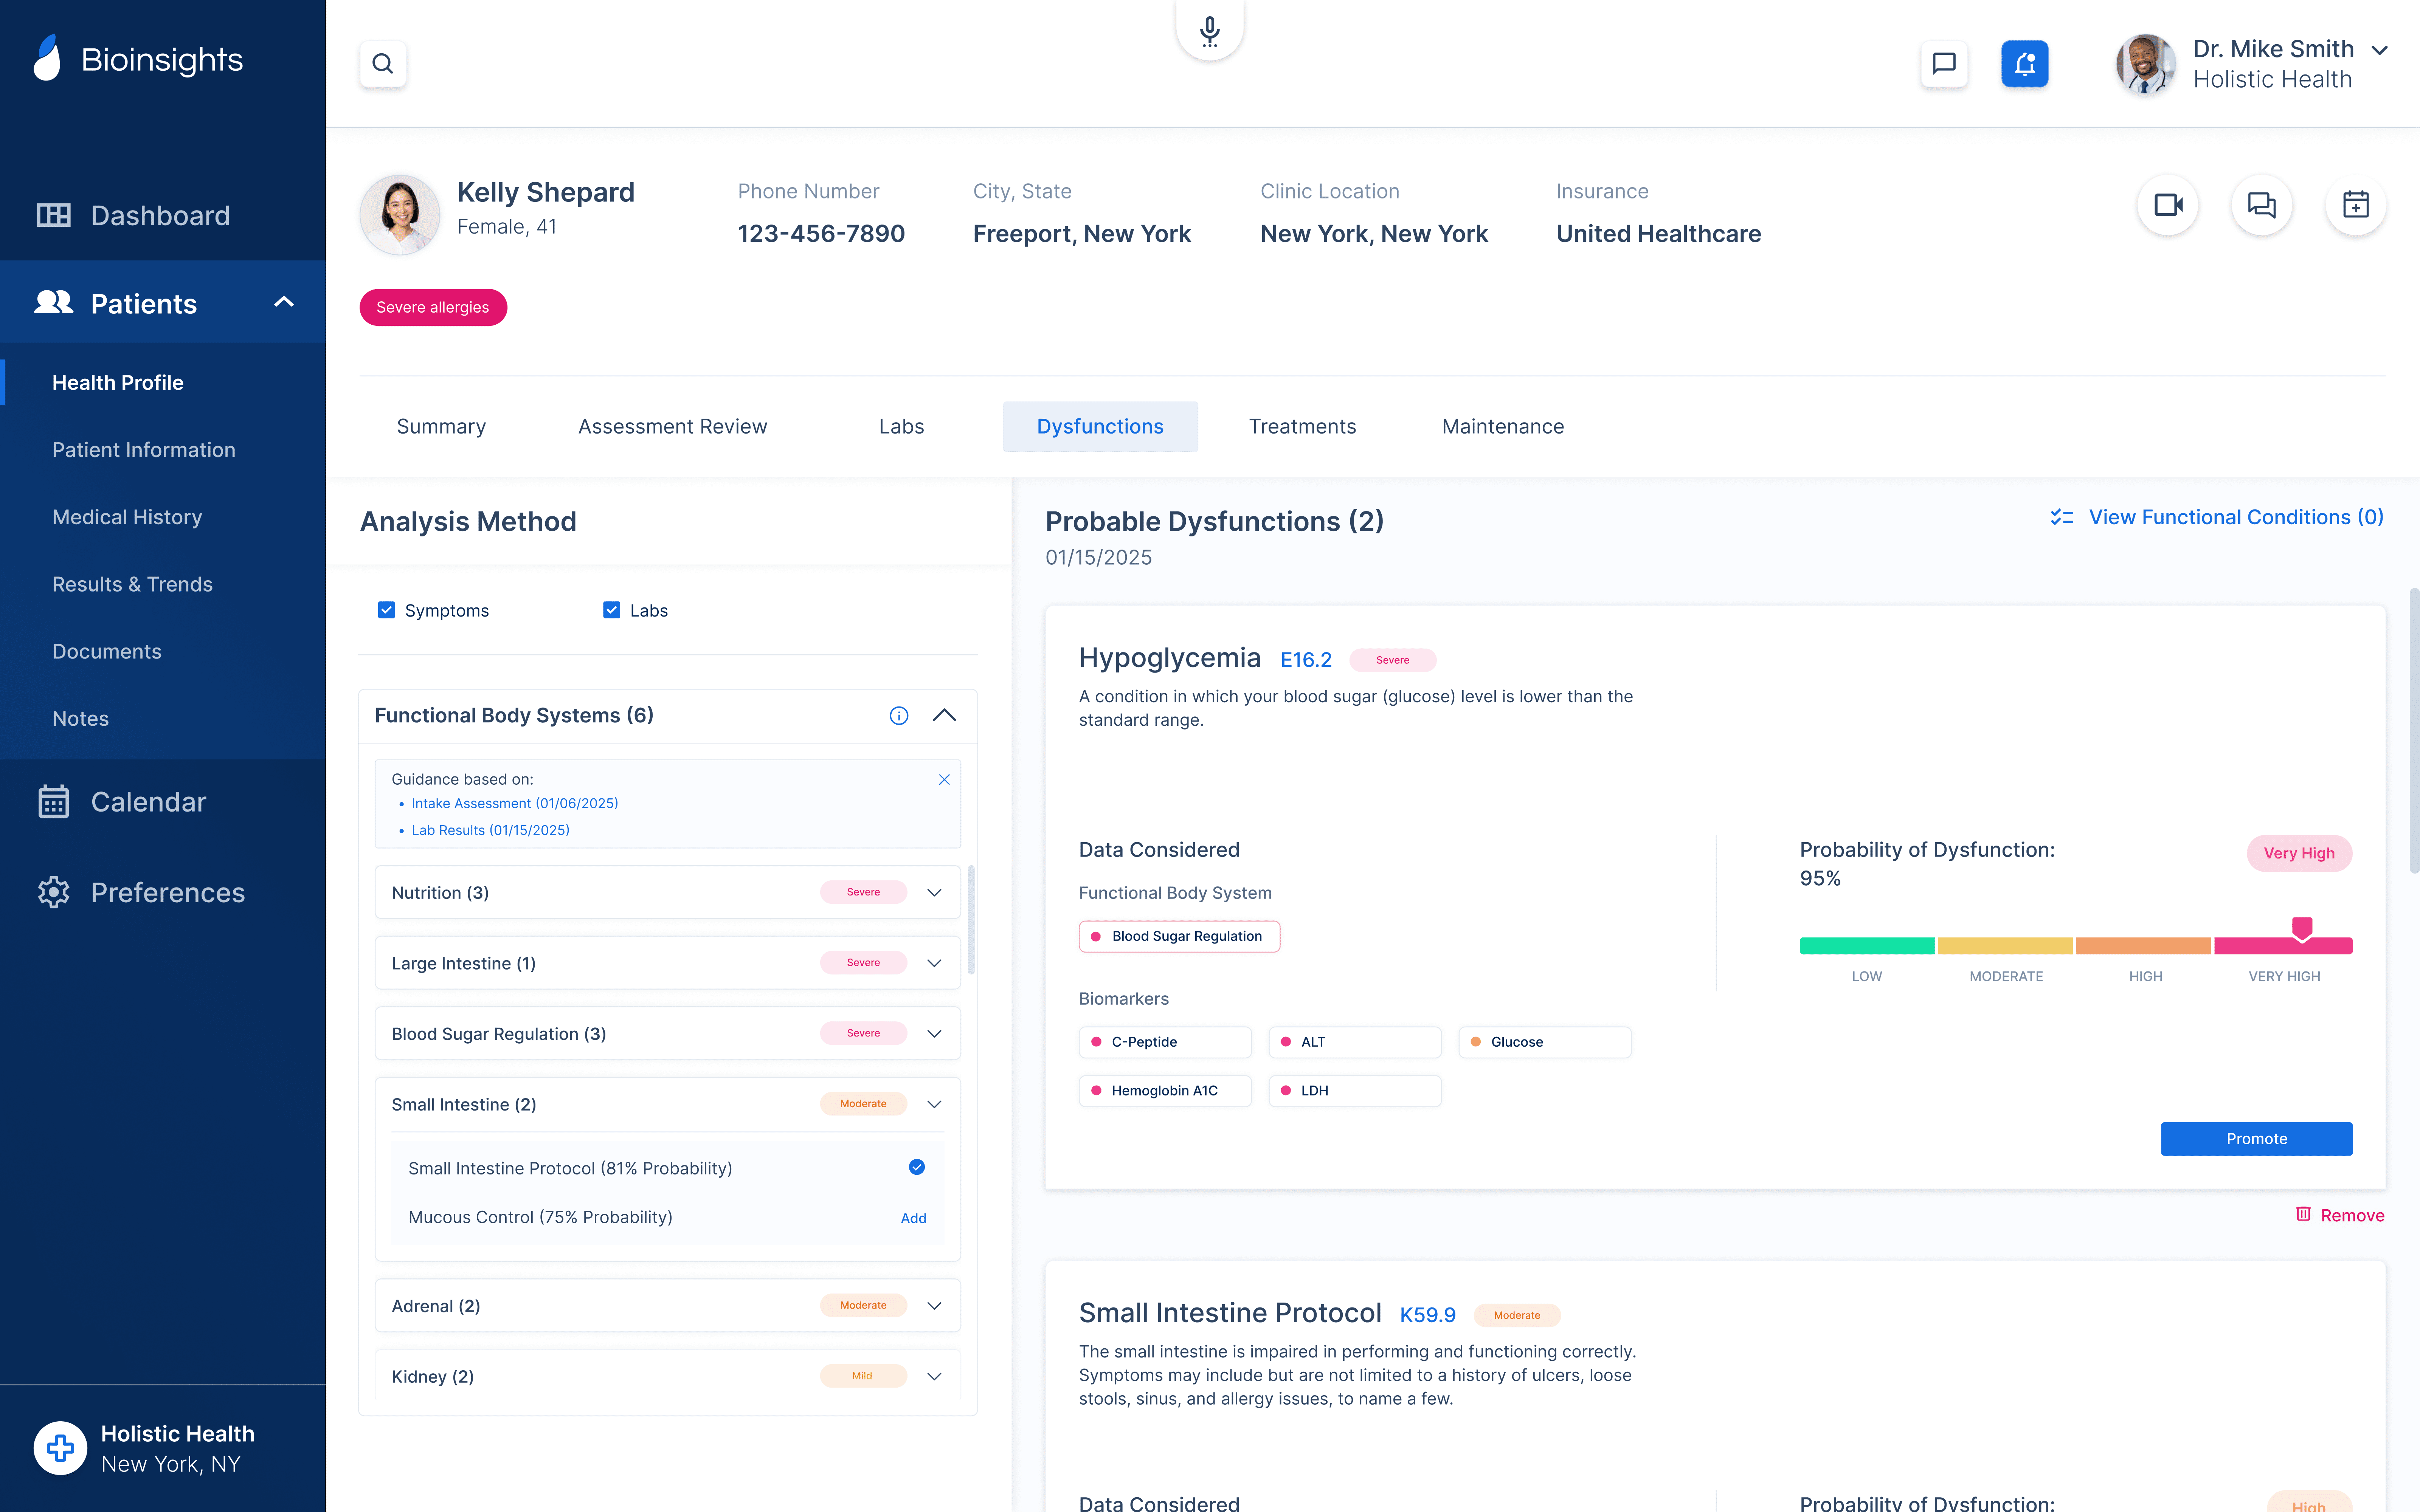Click the Patients people icon
Image resolution: width=2420 pixels, height=1512 pixels.
pos(54,302)
